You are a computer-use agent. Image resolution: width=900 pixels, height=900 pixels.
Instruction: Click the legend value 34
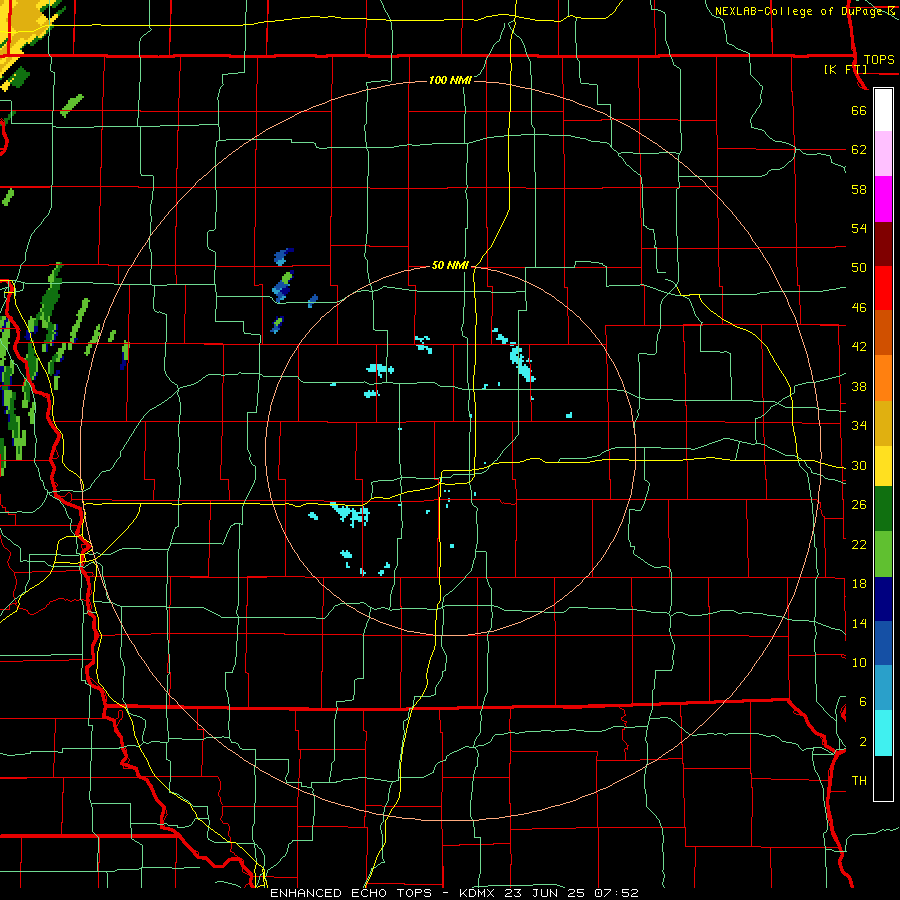(x=859, y=425)
